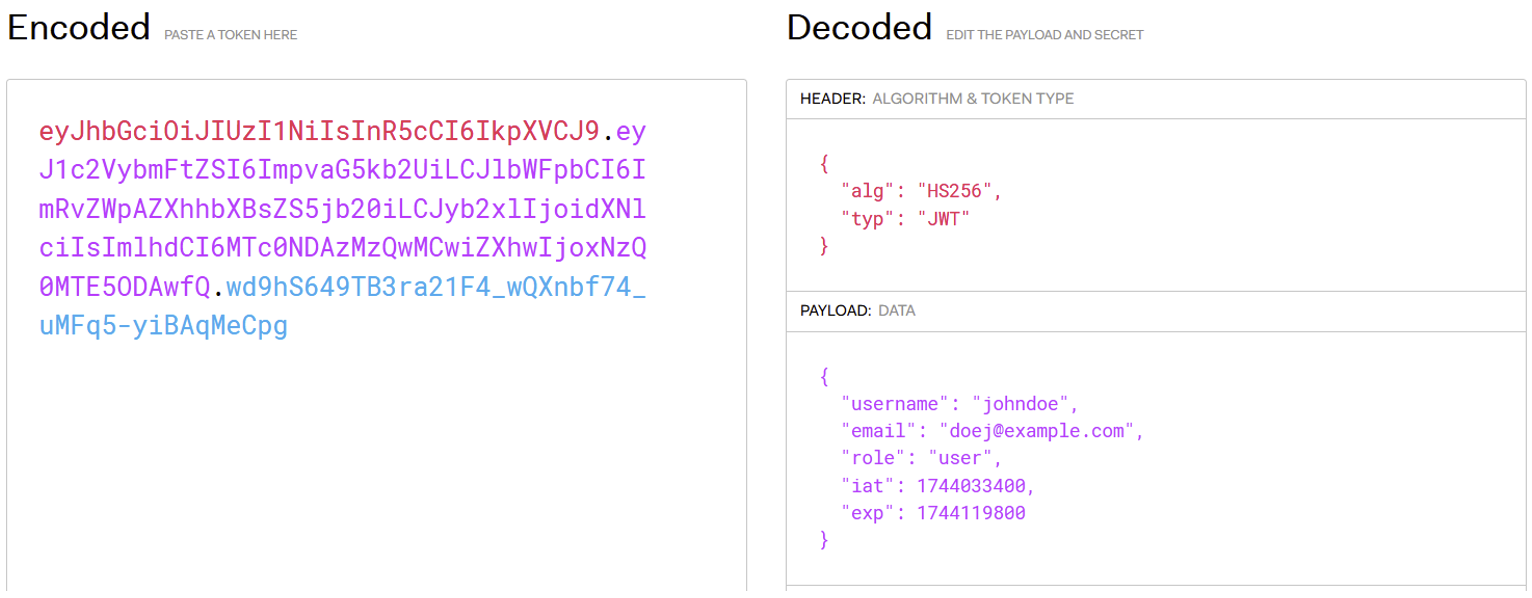Click the PASTE A TOKEN HERE label
The width and height of the screenshot is (1532, 598).
point(230,34)
